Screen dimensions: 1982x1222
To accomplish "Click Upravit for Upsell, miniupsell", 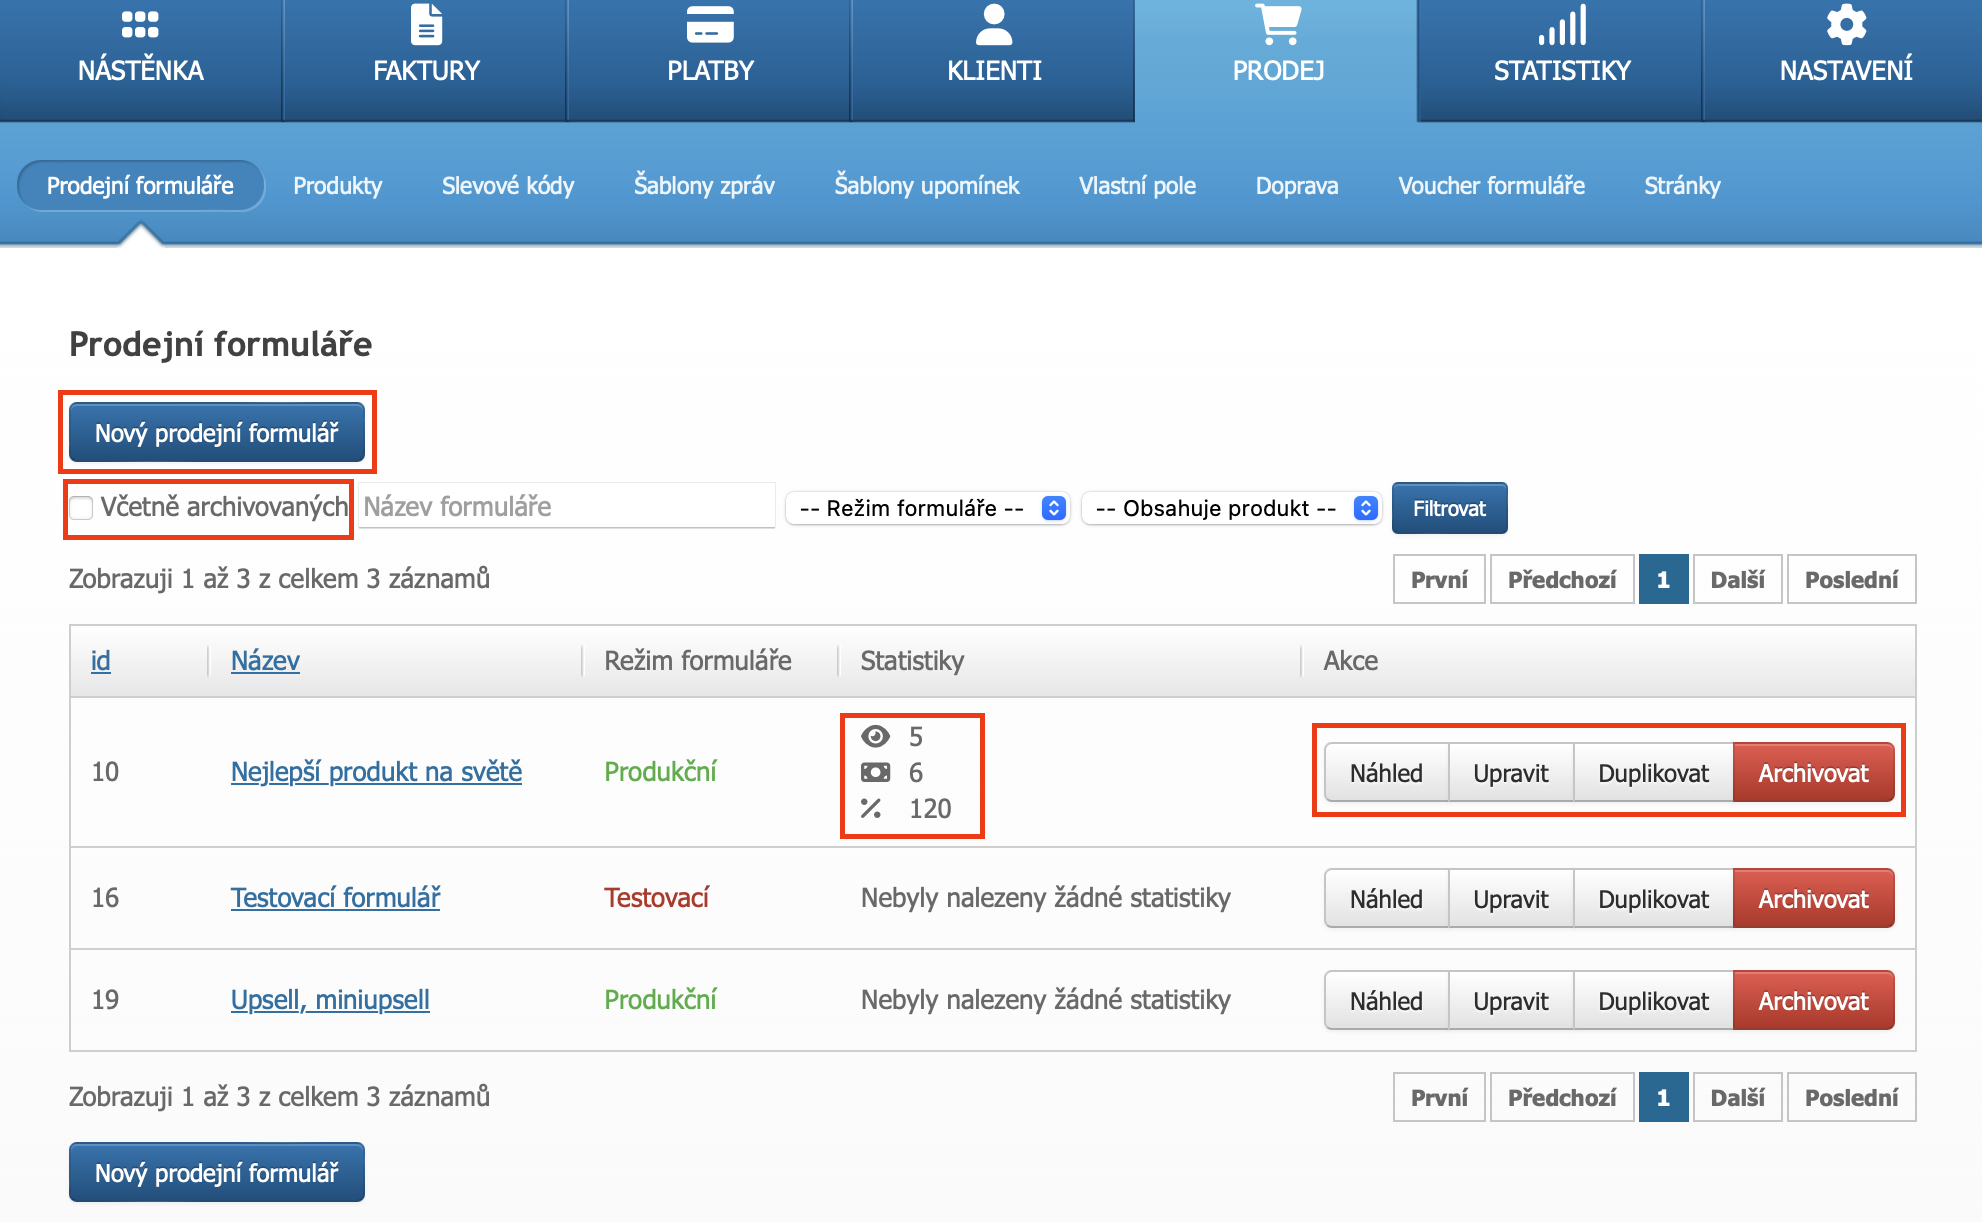I will point(1510,1000).
